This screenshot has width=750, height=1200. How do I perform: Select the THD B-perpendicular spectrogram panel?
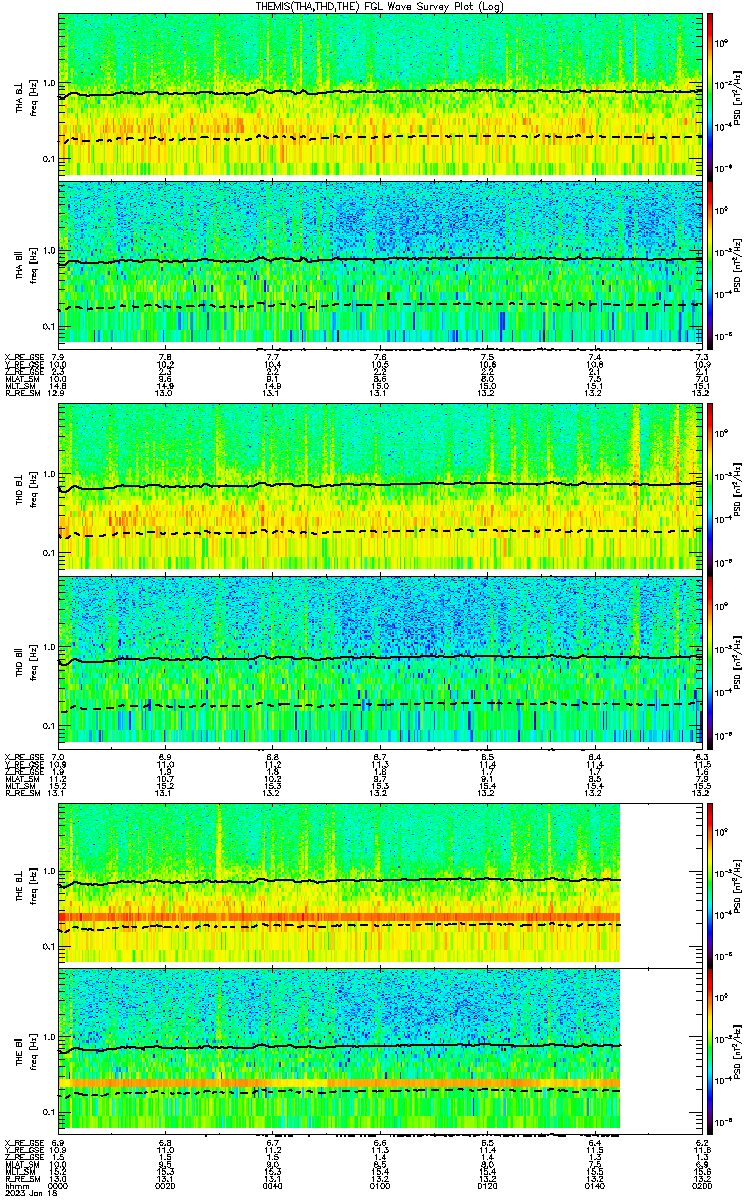tap(378, 487)
